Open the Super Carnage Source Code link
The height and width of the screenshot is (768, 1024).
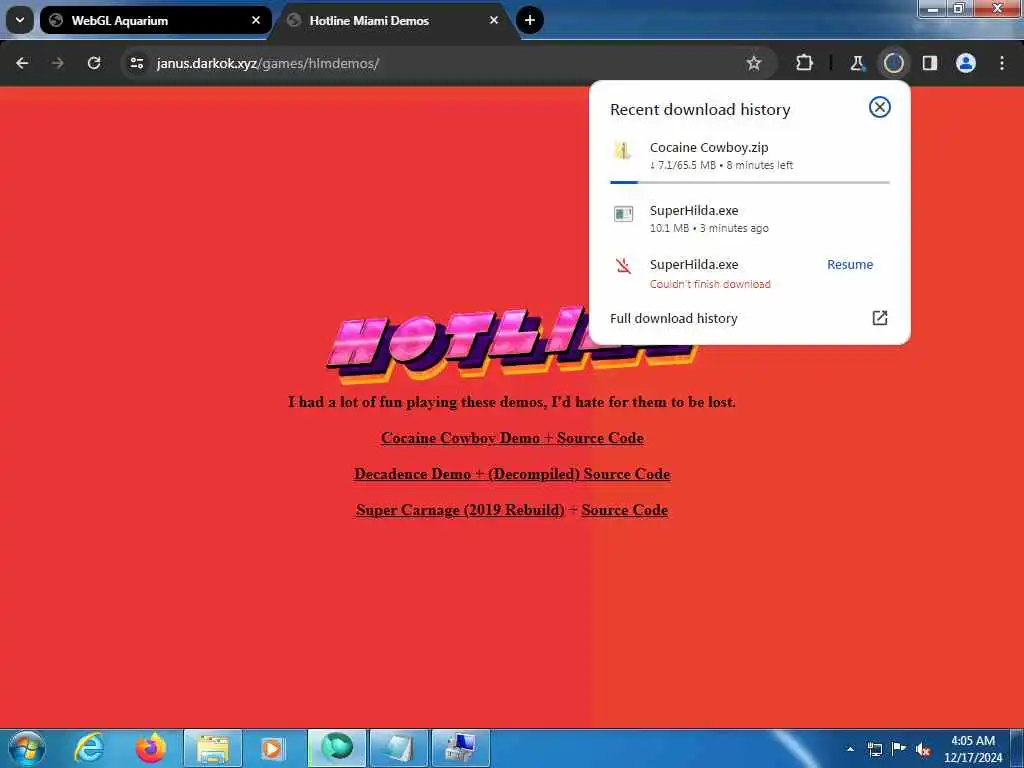tap(624, 510)
